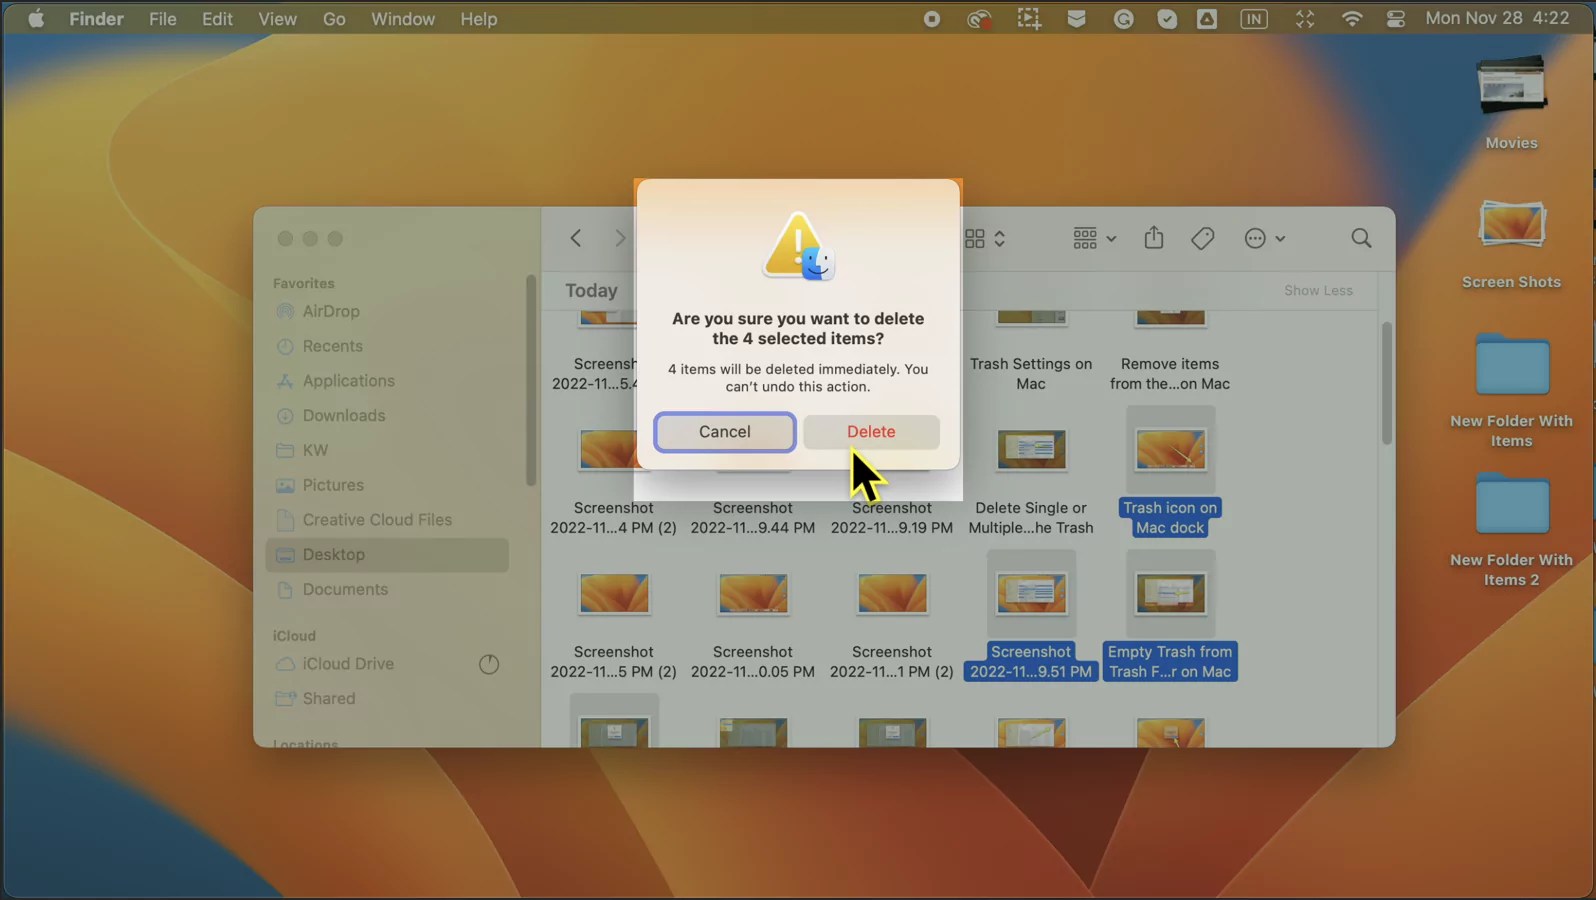The height and width of the screenshot is (900, 1596).
Task: Select New Folder With Items 2 on desktop
Action: pyautogui.click(x=1511, y=529)
